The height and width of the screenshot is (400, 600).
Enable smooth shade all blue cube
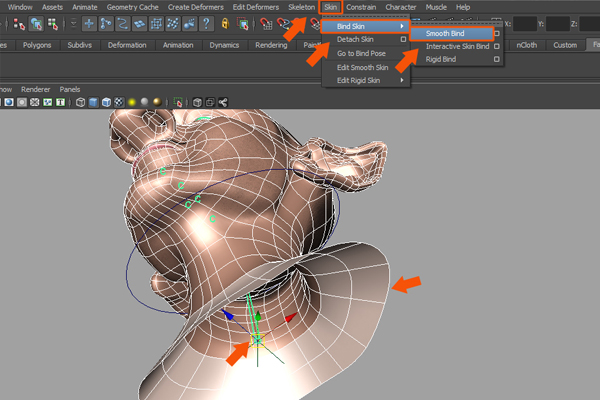(x=93, y=102)
